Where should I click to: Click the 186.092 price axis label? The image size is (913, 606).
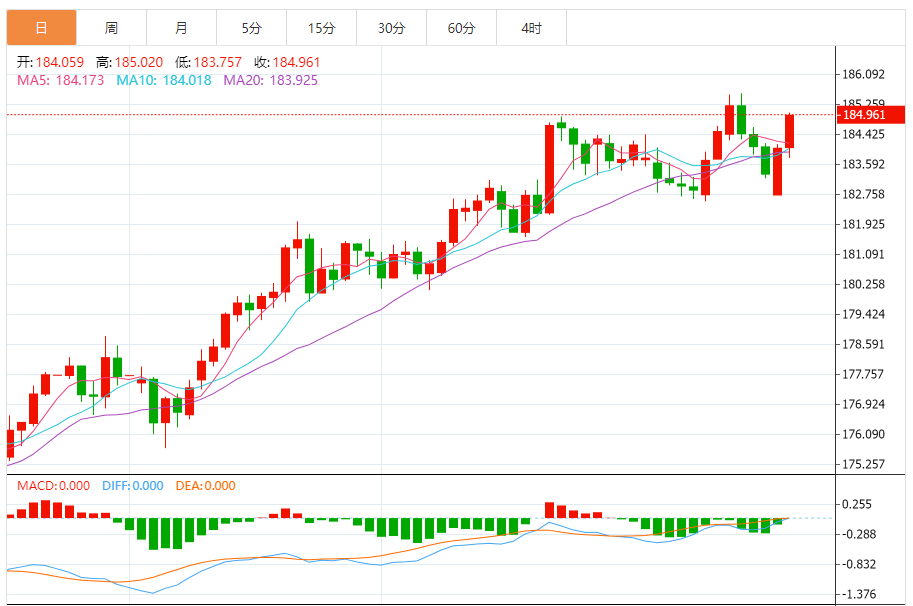[x=864, y=75]
